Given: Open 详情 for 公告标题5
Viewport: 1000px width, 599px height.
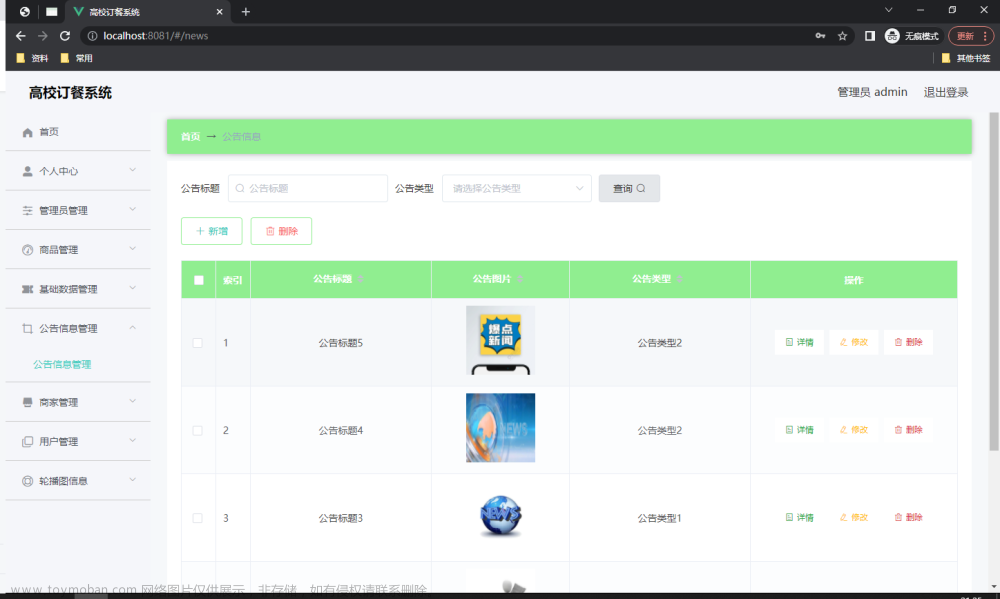Looking at the screenshot, I should click(x=799, y=342).
